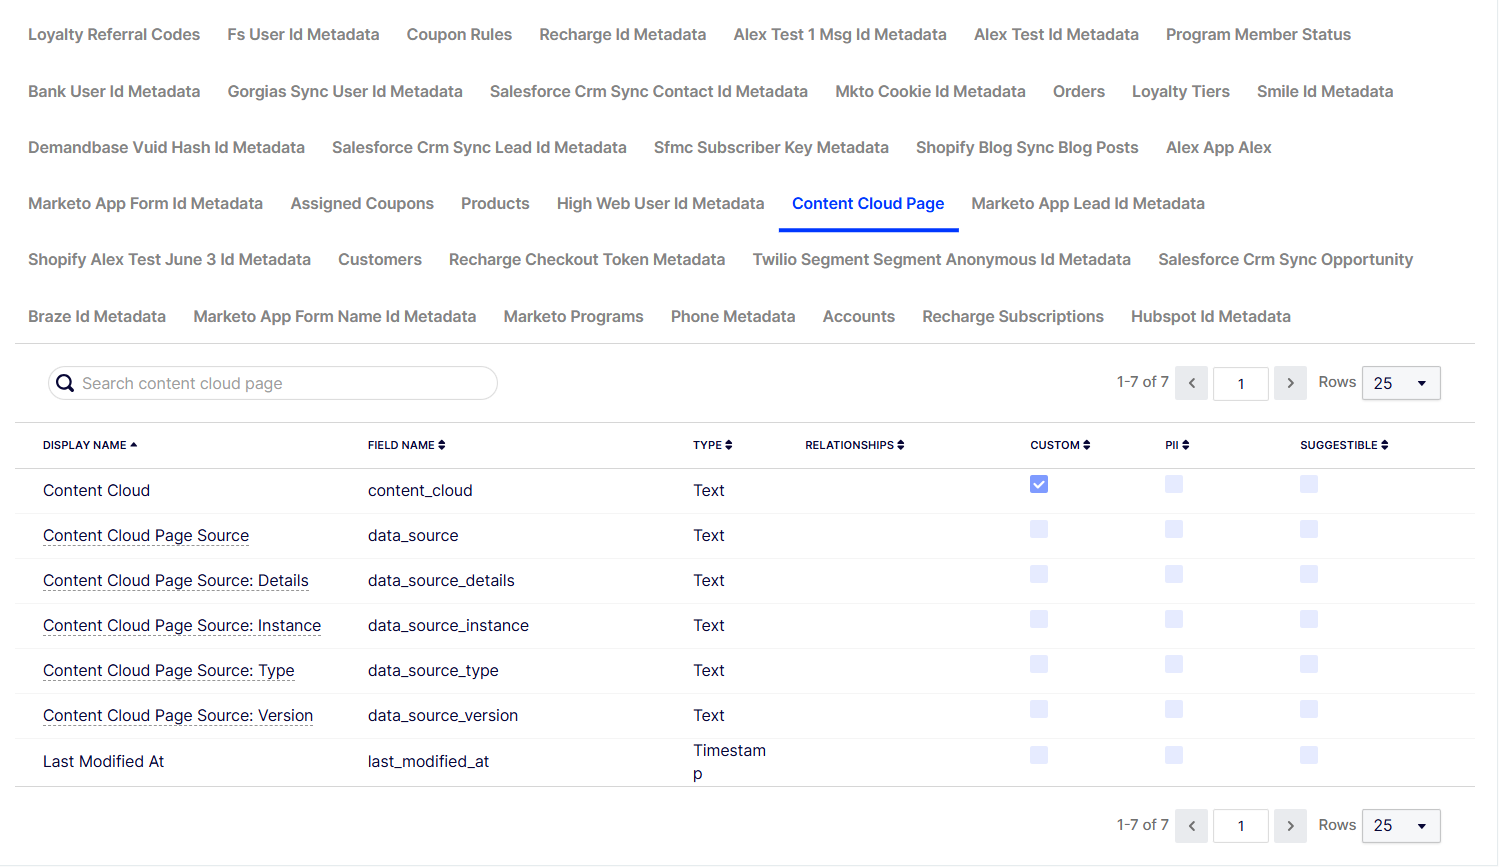The width and height of the screenshot is (1499, 867).
Task: Sort by Relationships column
Action: pos(855,445)
